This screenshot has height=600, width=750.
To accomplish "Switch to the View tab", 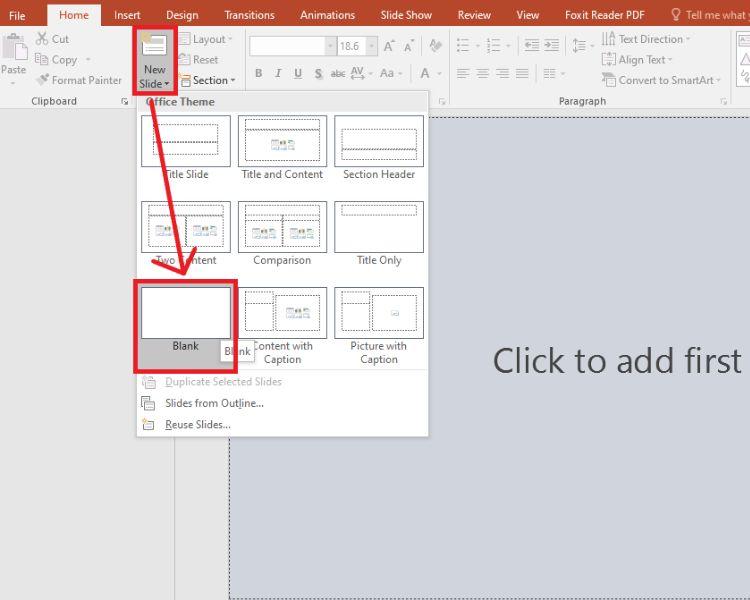I will point(528,15).
